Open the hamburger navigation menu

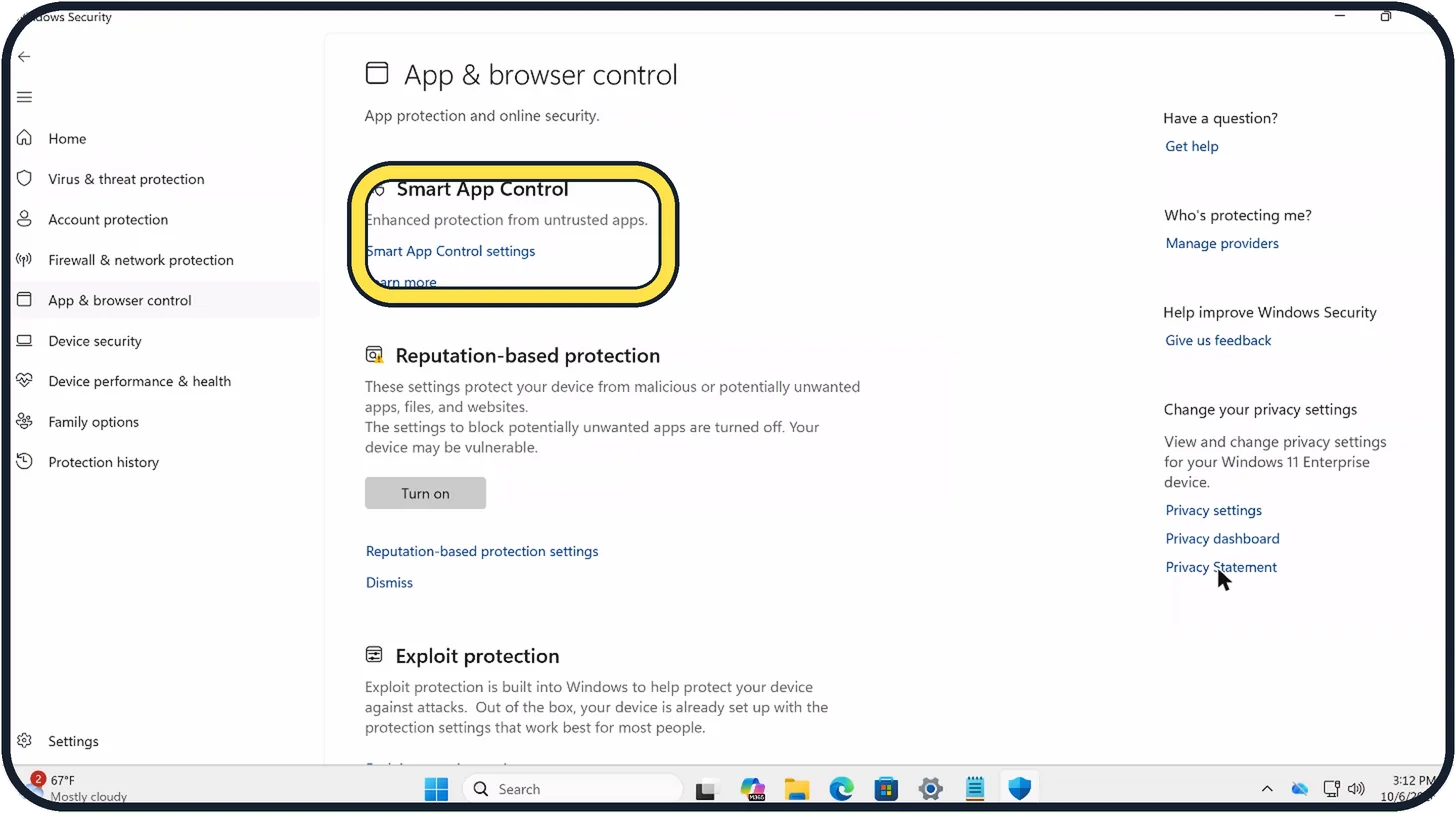(24, 97)
